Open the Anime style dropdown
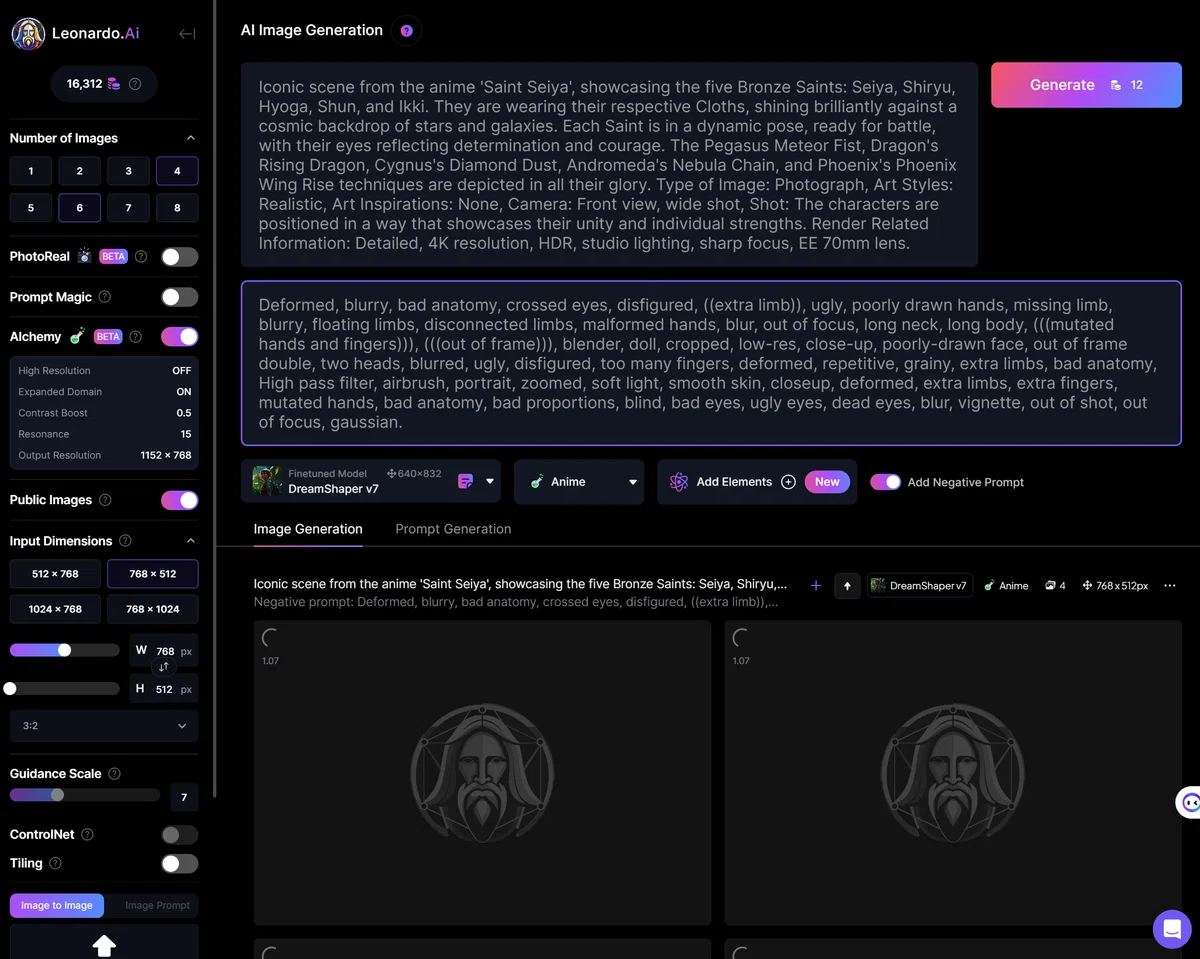The height and width of the screenshot is (959, 1200). (x=579, y=482)
